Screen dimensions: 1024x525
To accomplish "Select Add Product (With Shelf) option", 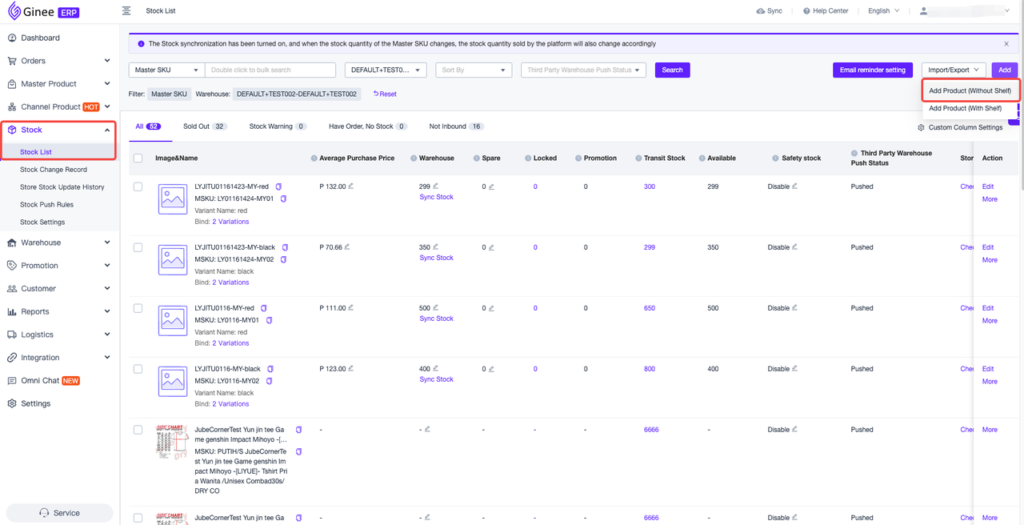I will (965, 108).
